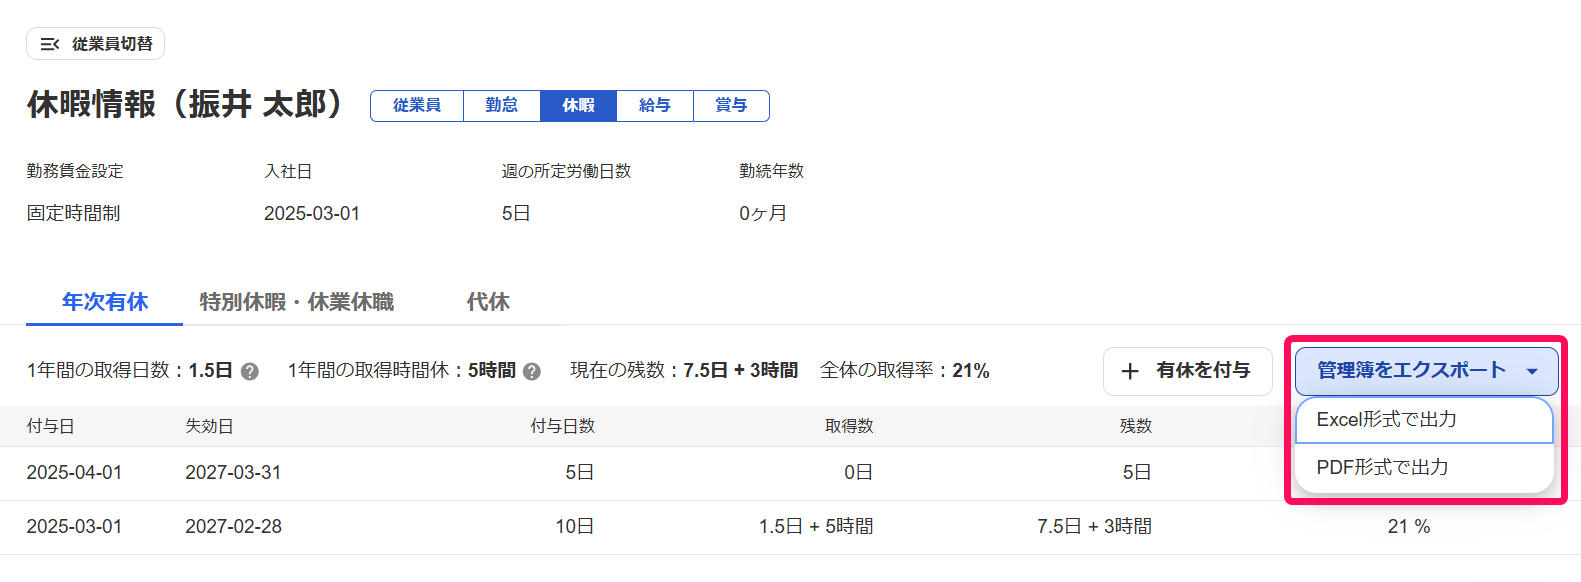Viewport: 1581px width, 582px height.
Task: Open the 勤怠 tab
Action: click(502, 105)
